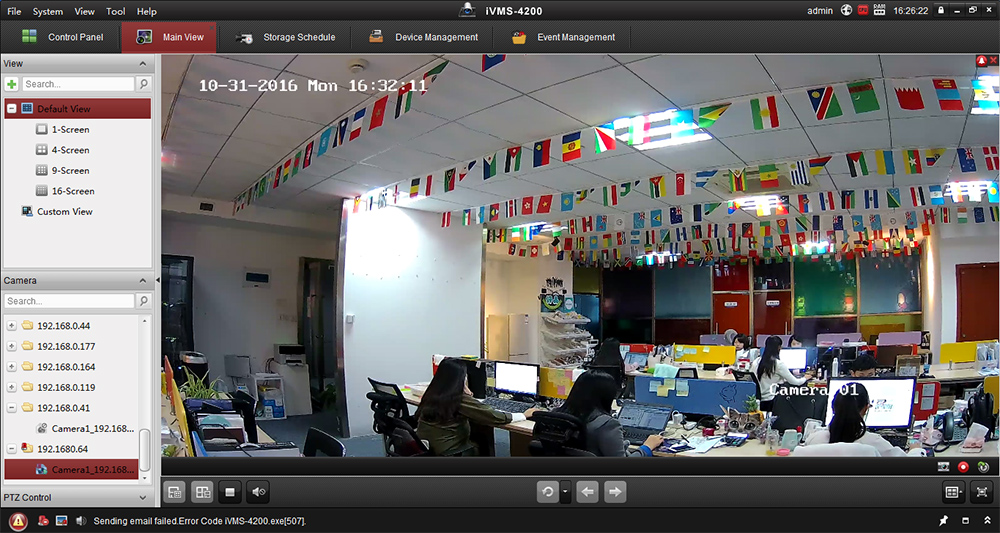Click the Camera search input field

68,301
